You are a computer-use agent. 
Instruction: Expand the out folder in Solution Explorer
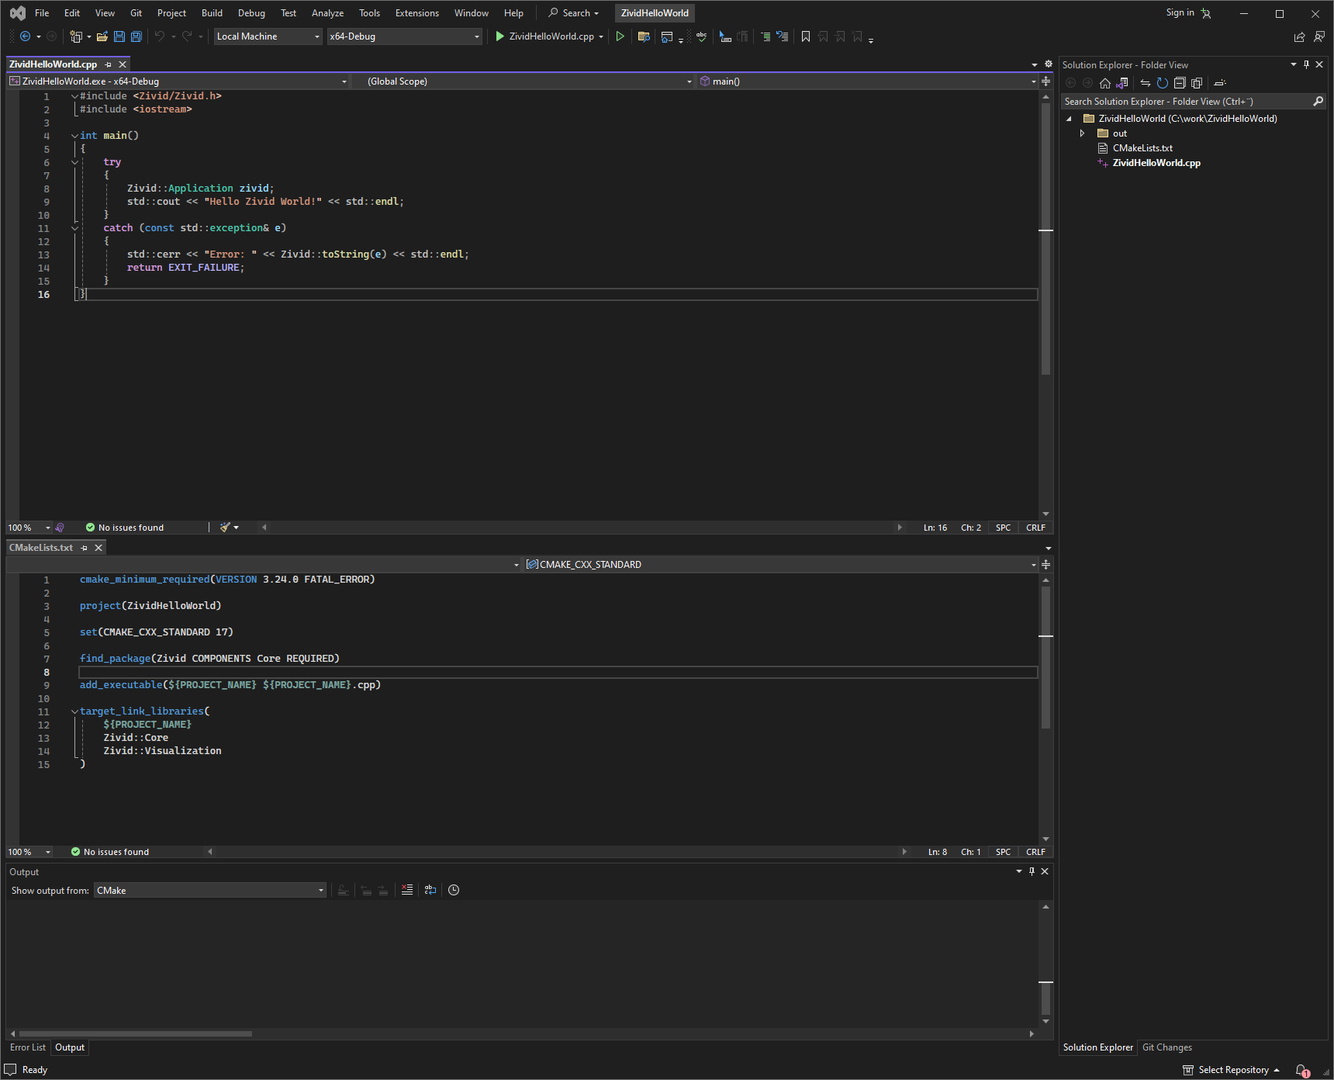click(1082, 133)
